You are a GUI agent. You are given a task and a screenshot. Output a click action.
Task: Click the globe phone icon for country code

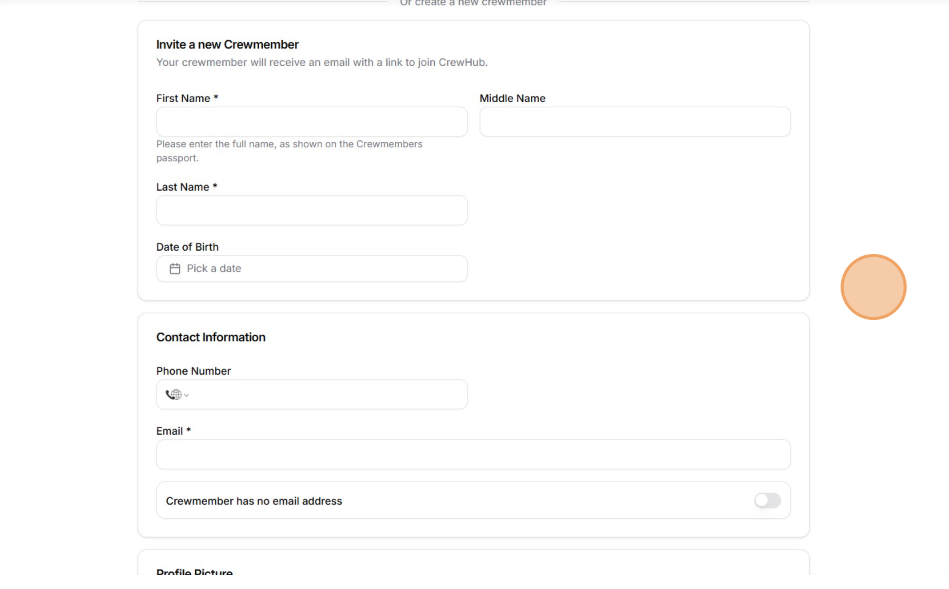click(174, 394)
